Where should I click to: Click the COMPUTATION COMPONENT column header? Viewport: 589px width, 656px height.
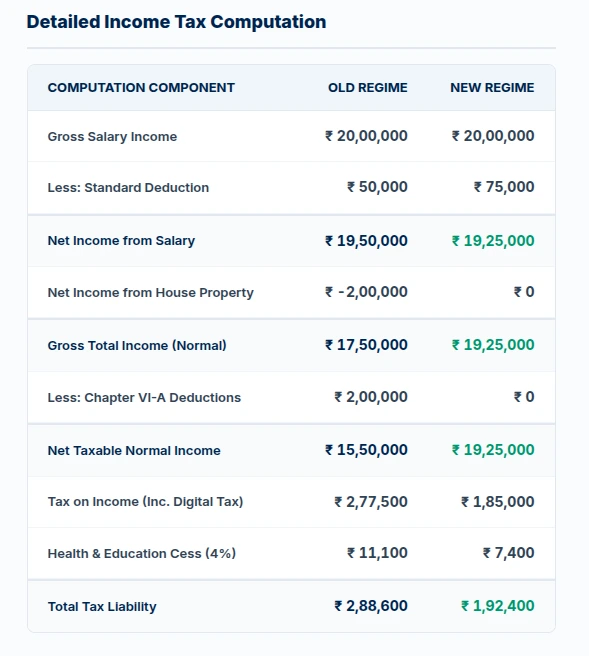coord(141,88)
